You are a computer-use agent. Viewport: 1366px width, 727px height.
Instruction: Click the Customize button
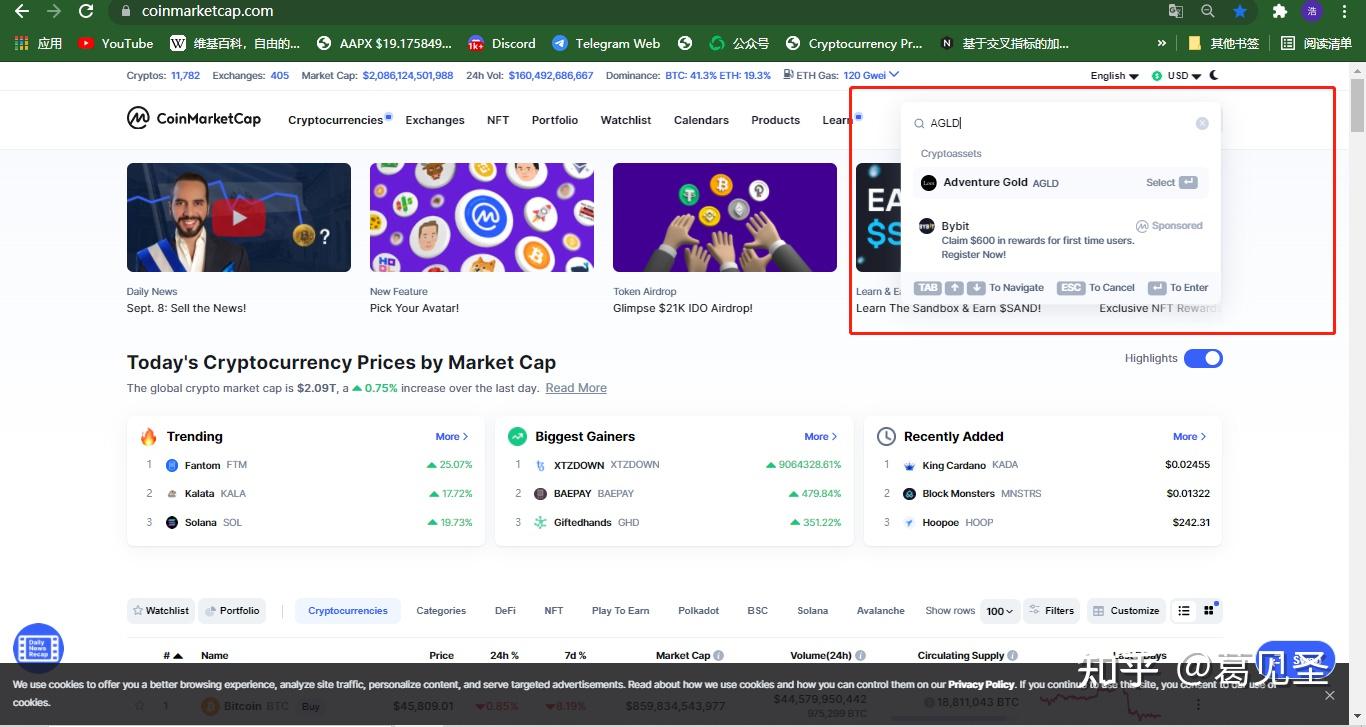[x=1126, y=610]
